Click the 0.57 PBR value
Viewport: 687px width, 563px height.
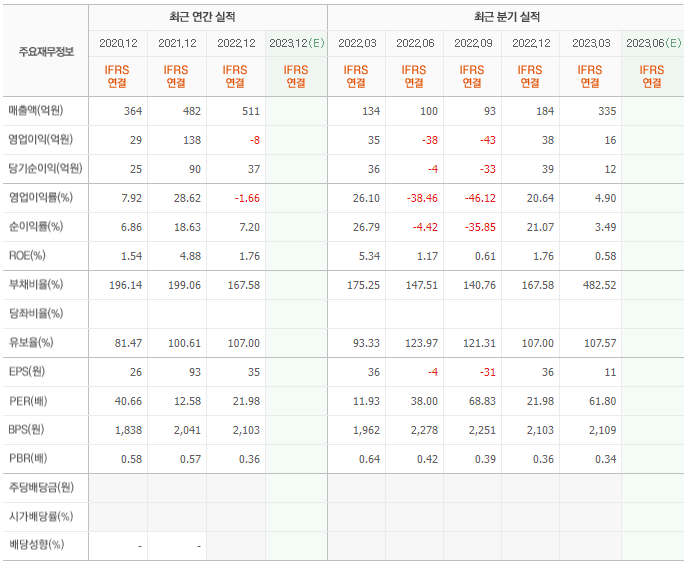[190, 459]
